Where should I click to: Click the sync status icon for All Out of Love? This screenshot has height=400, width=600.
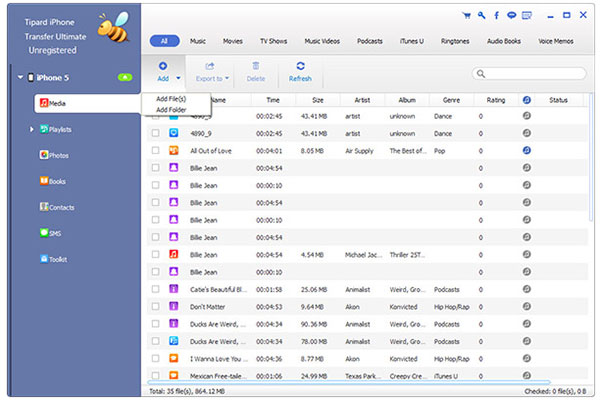[x=527, y=150]
